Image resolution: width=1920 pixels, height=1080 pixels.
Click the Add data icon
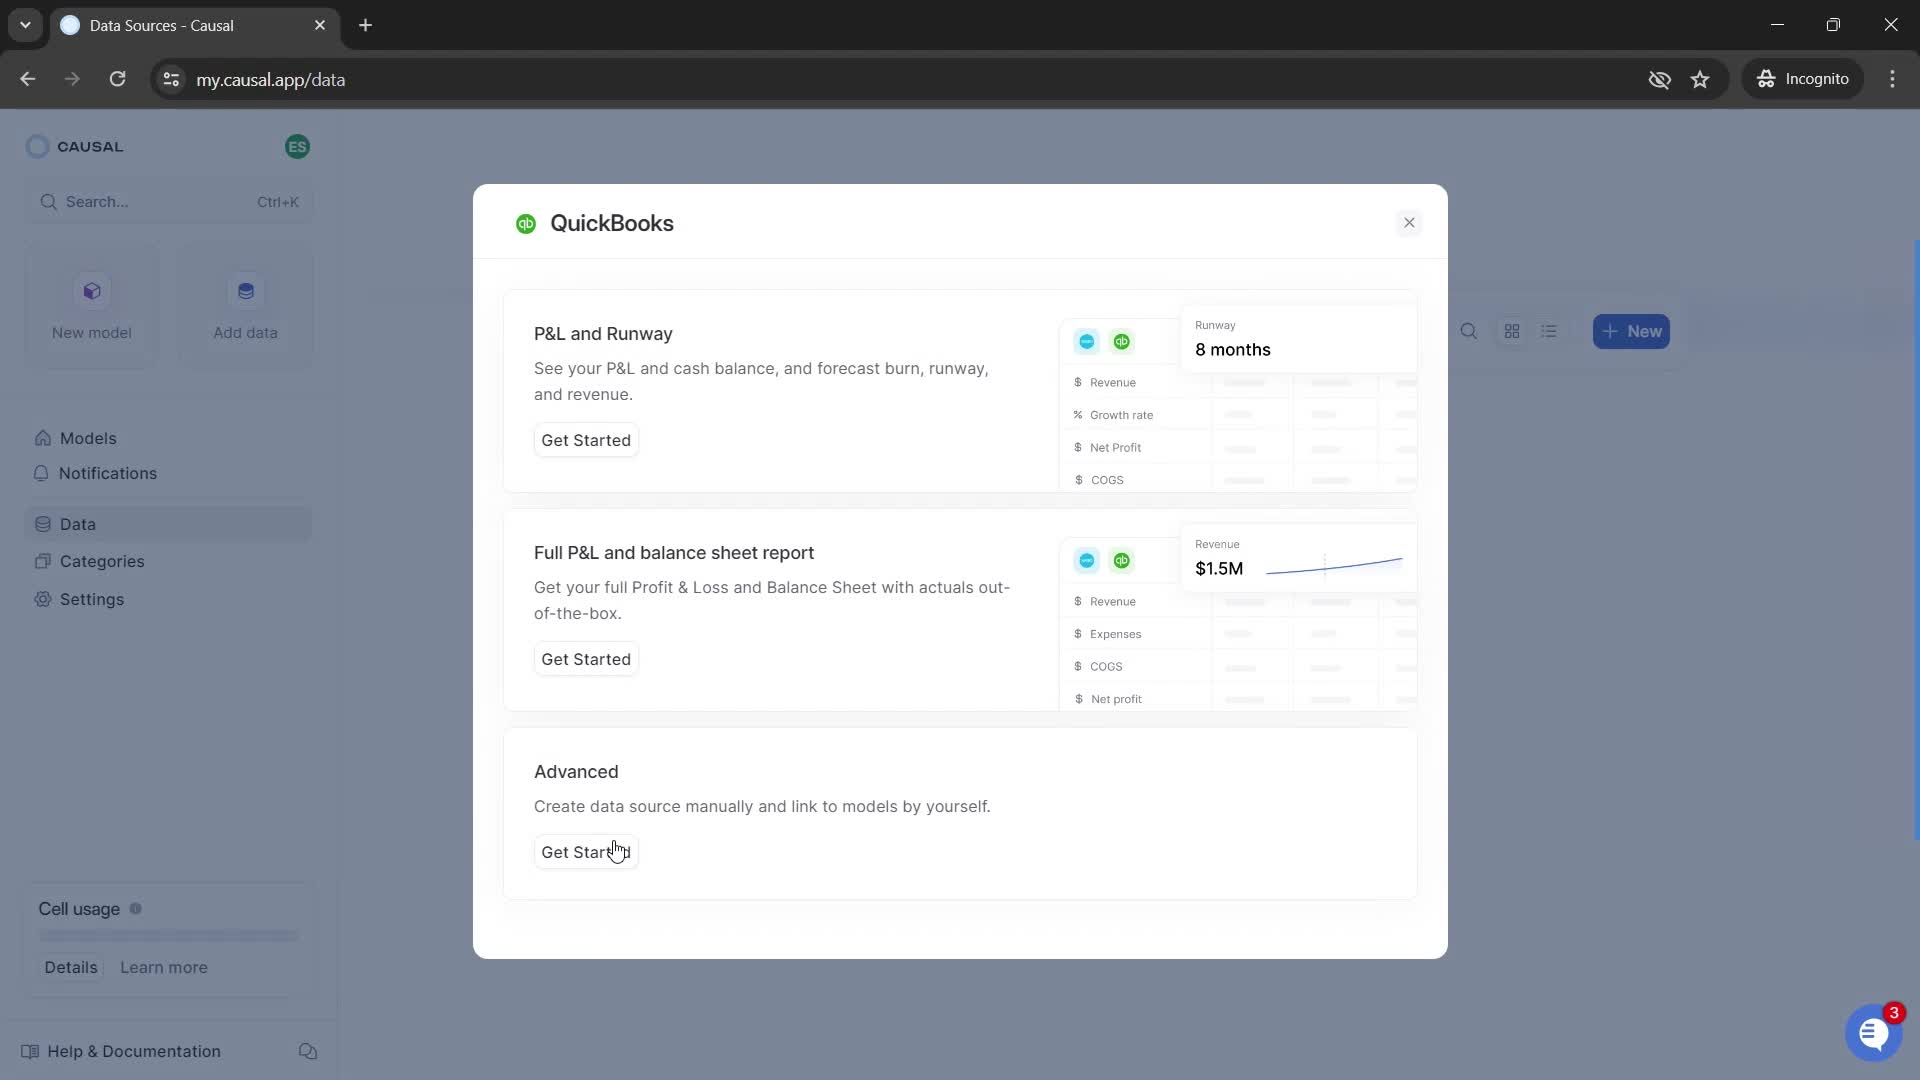point(245,291)
